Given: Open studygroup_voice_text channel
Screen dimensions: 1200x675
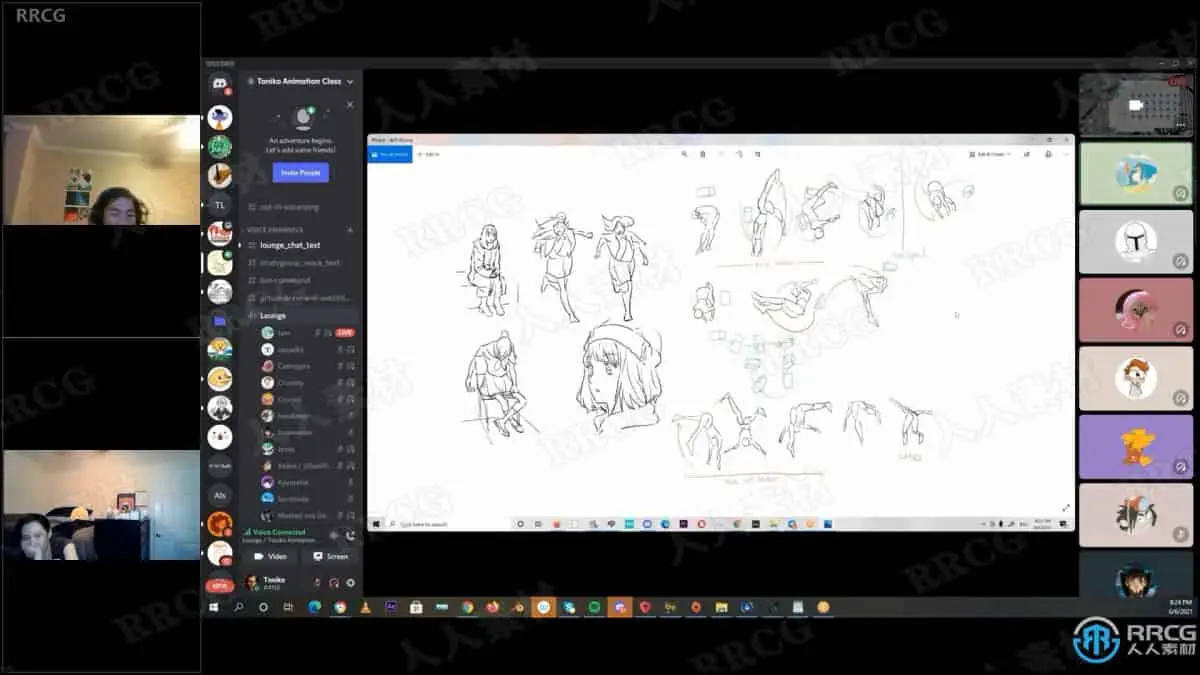Looking at the screenshot, I should click(299, 262).
